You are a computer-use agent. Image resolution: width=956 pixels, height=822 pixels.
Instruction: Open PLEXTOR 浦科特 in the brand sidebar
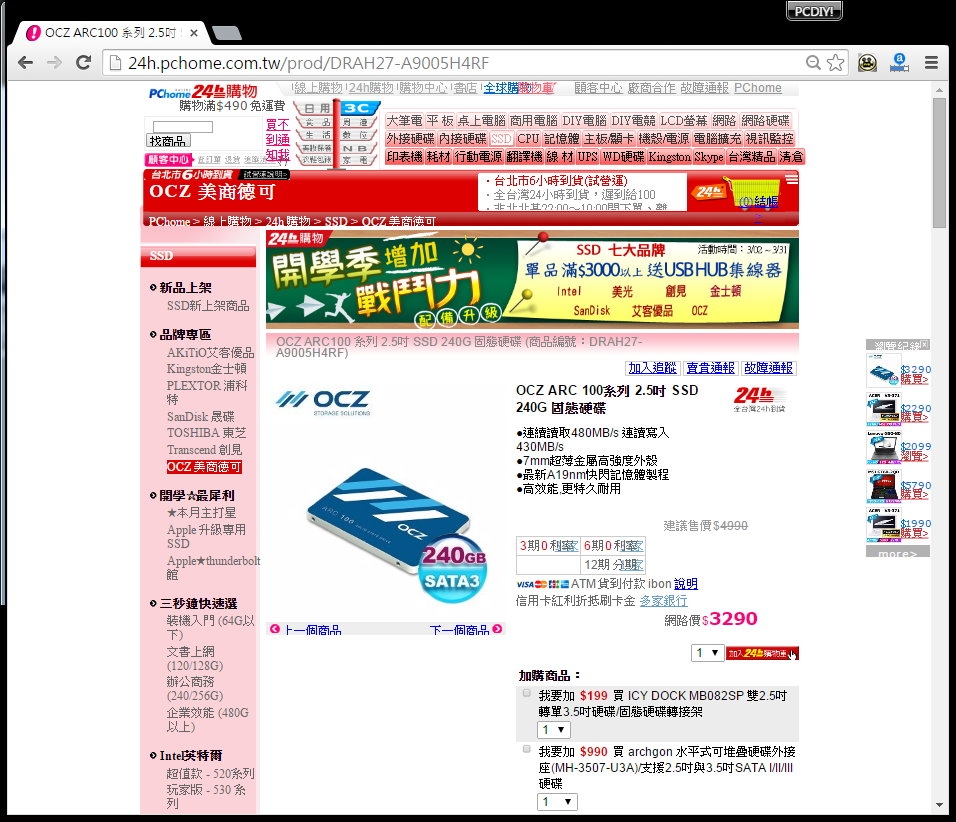pyautogui.click(x=207, y=392)
